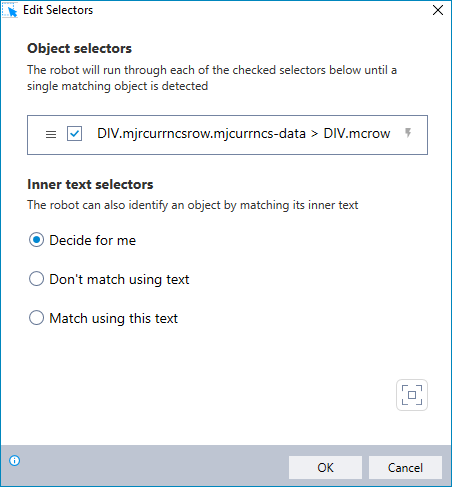The height and width of the screenshot is (487, 452).
Task: Click the Cancel button
Action: pos(405,467)
